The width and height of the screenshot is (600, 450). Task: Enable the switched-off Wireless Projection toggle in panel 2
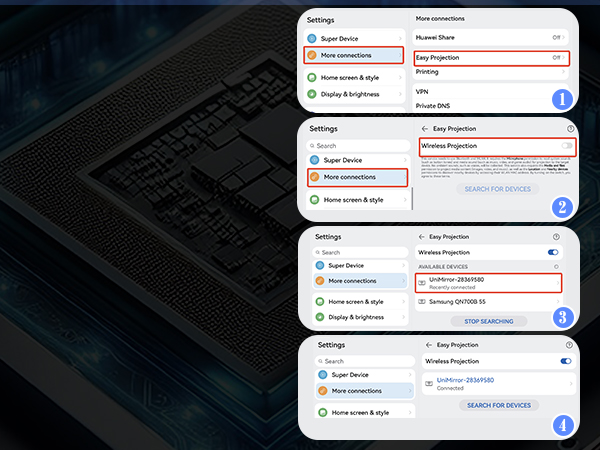click(x=567, y=147)
